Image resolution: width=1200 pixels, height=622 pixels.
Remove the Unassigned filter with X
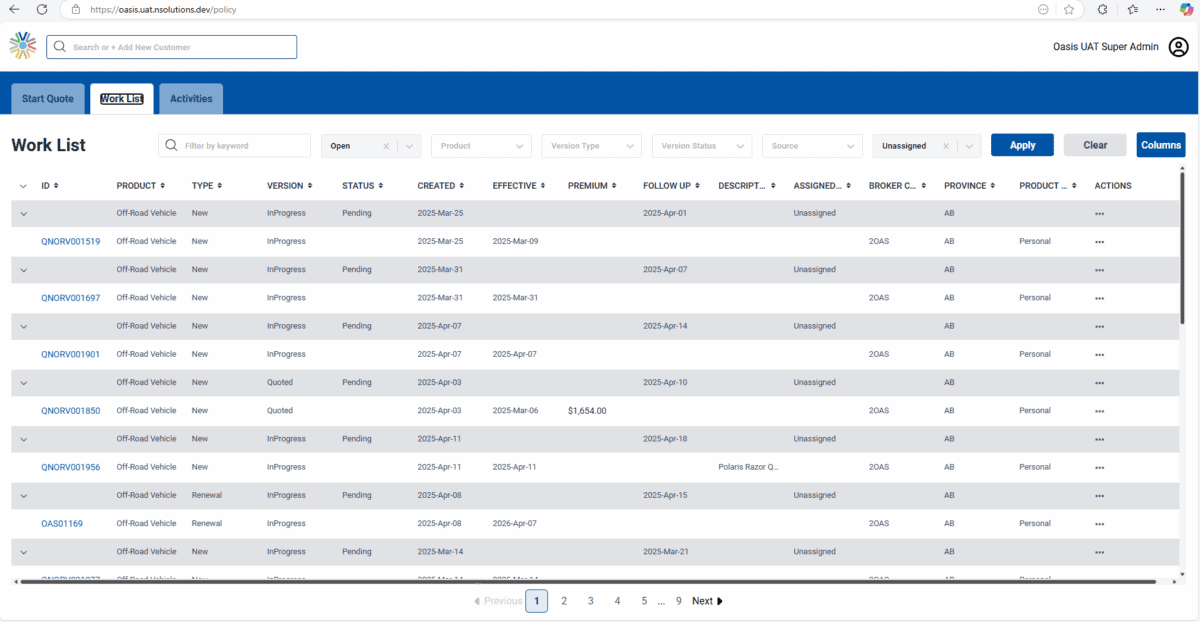pyautogui.click(x=946, y=146)
